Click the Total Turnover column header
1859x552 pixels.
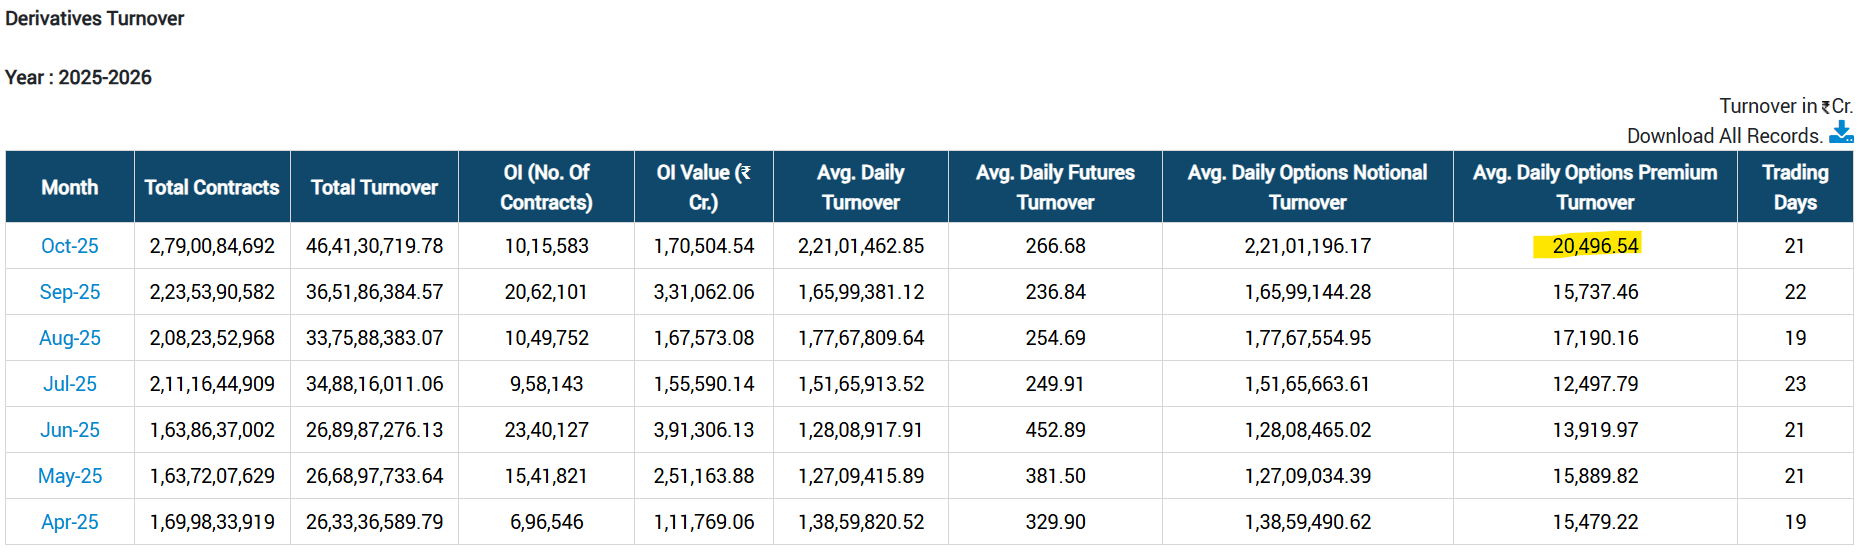click(x=374, y=187)
